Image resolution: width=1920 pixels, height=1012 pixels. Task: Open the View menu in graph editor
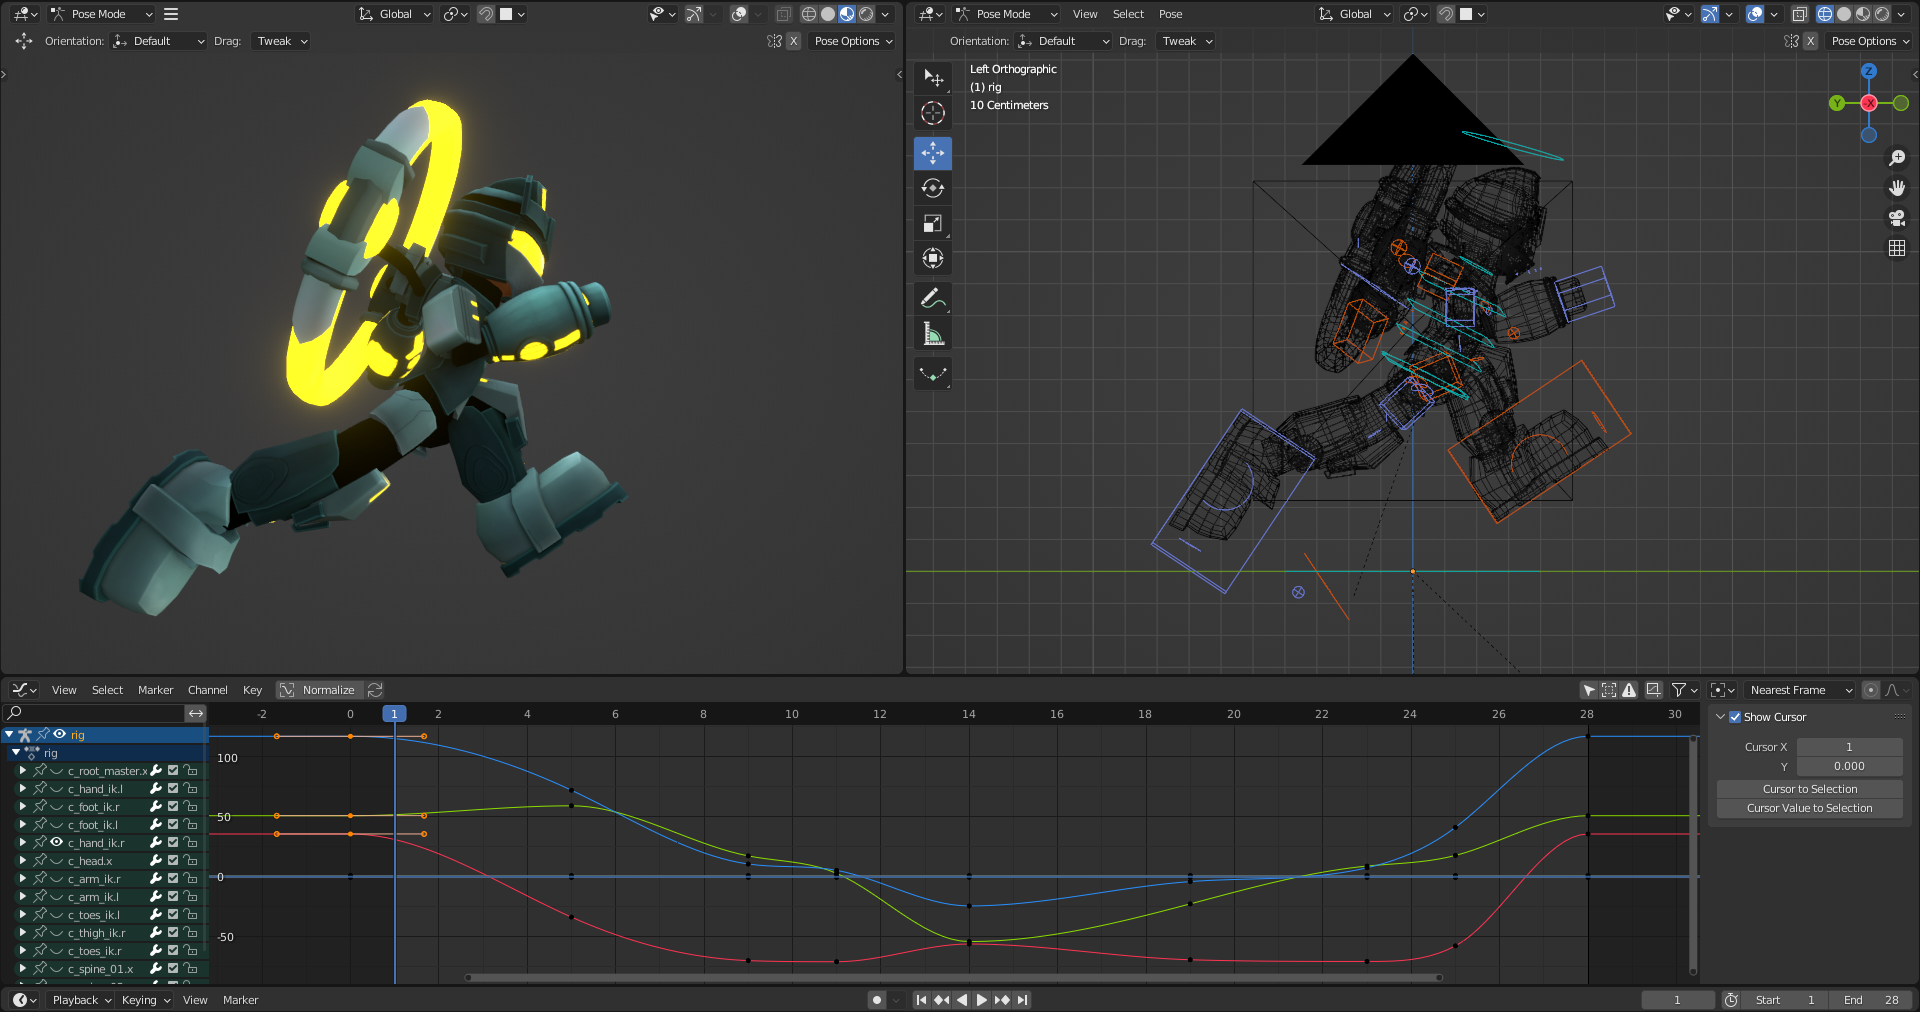tap(64, 690)
